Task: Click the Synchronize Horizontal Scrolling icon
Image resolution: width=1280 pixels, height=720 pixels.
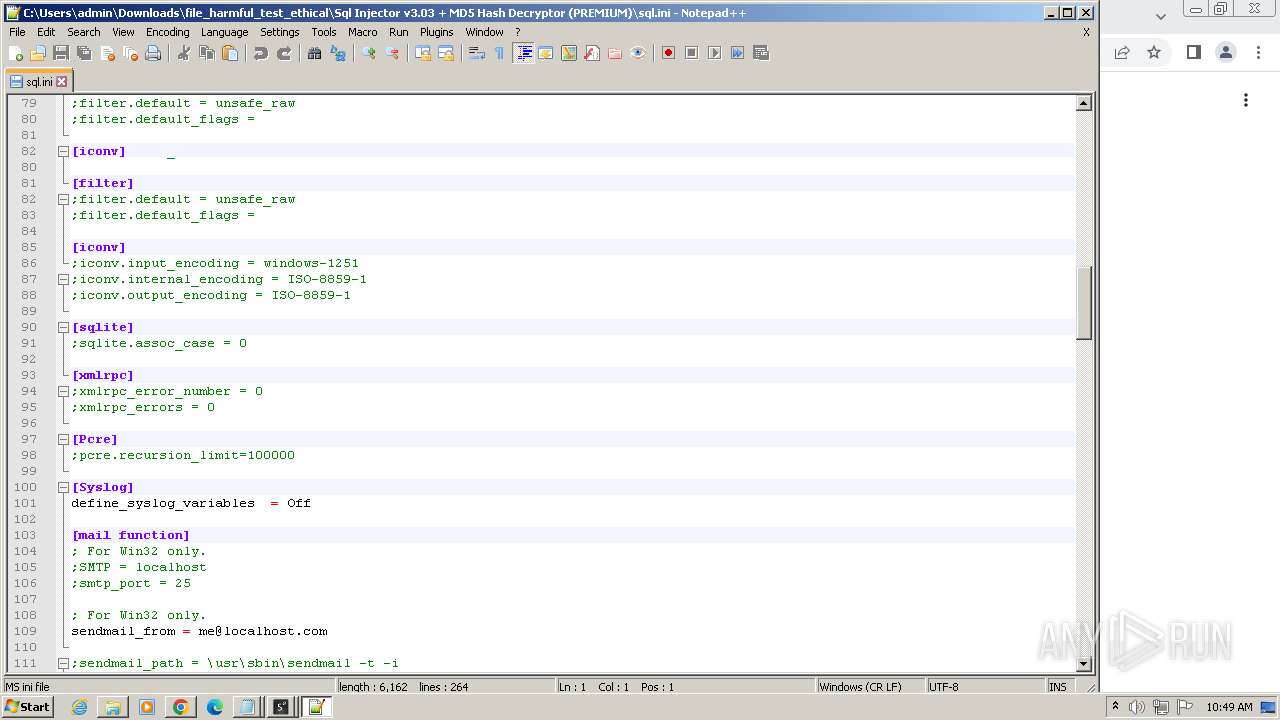Action: [446, 53]
